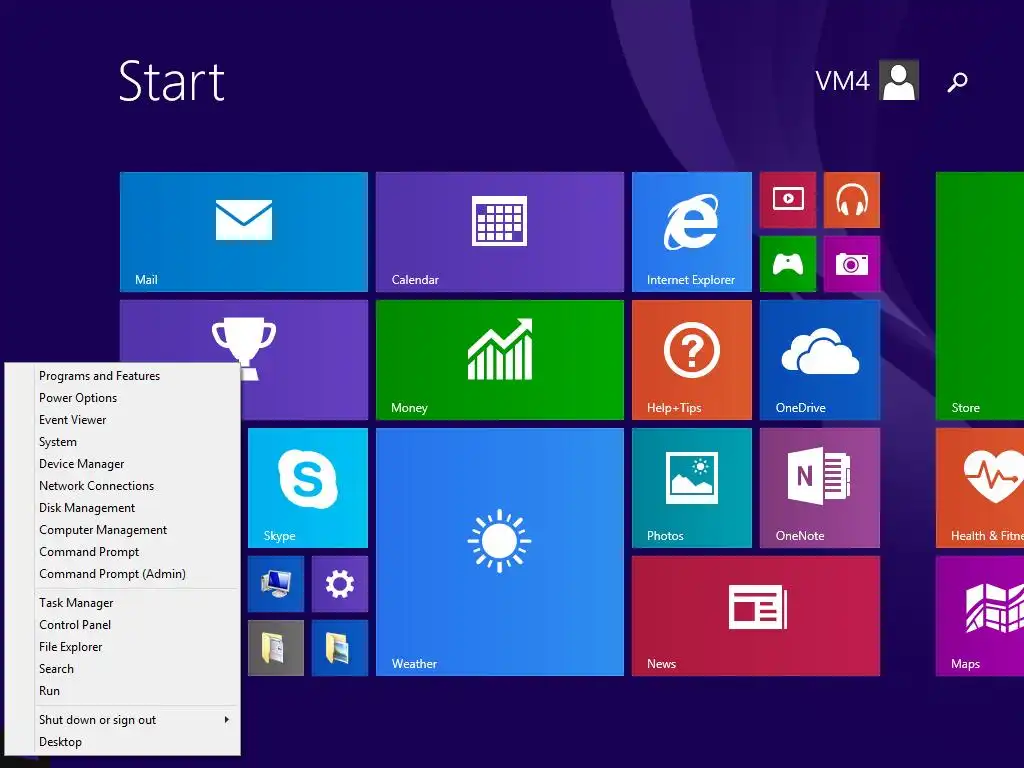The image size is (1024, 768).
Task: Open the Weather tile
Action: click(500, 552)
